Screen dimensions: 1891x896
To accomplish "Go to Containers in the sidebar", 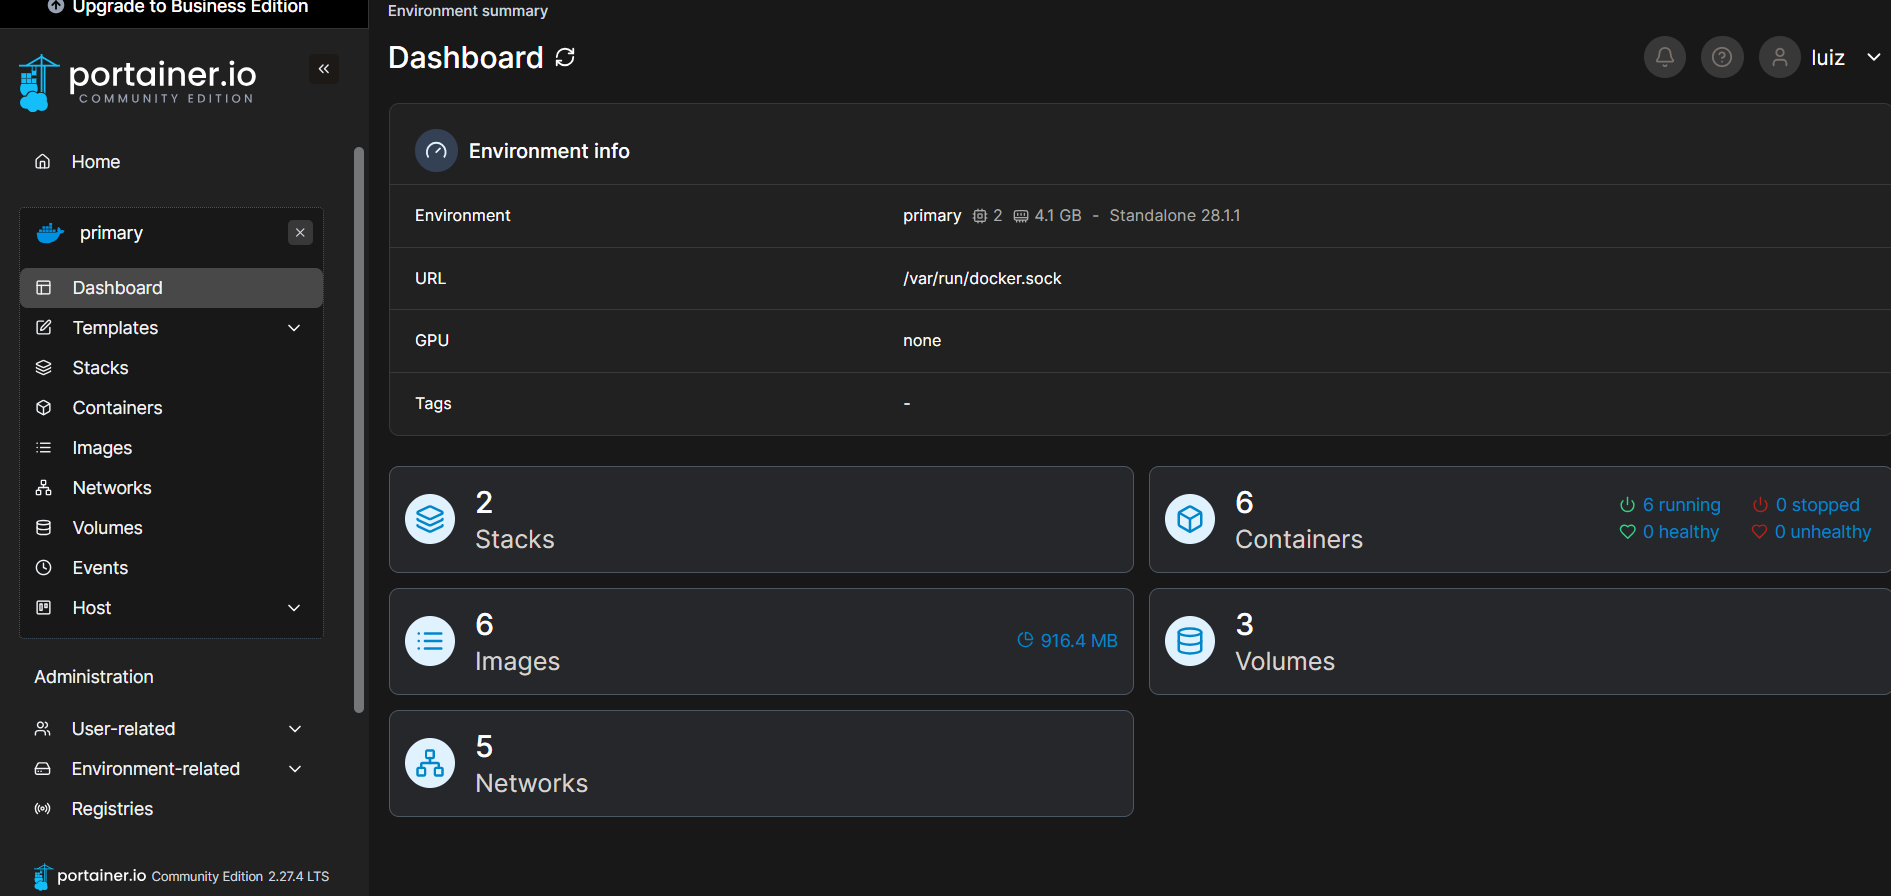I will tap(117, 408).
